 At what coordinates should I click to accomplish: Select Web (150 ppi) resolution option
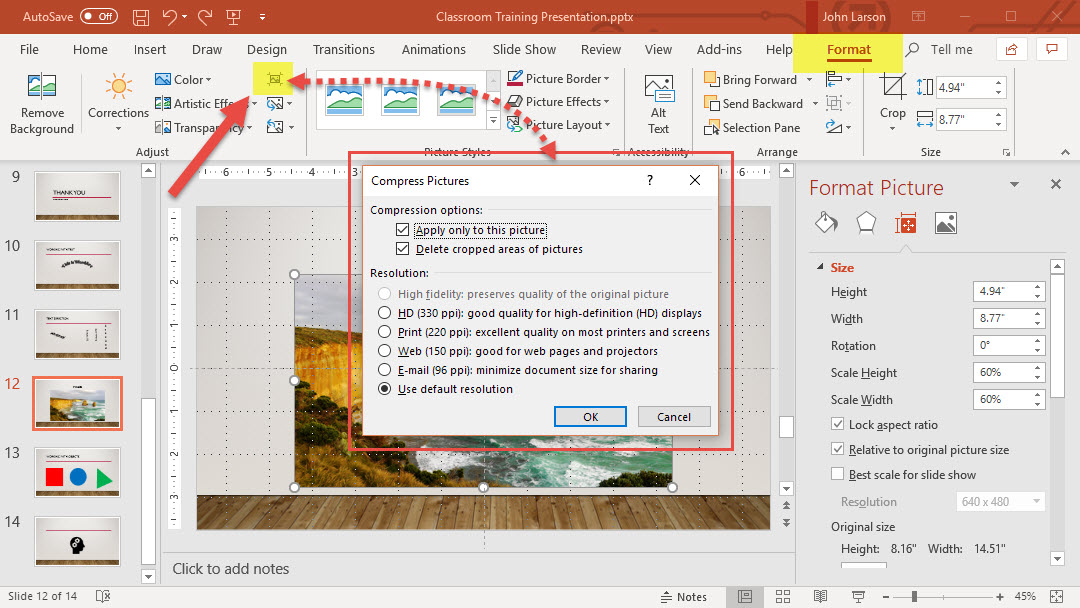(385, 351)
